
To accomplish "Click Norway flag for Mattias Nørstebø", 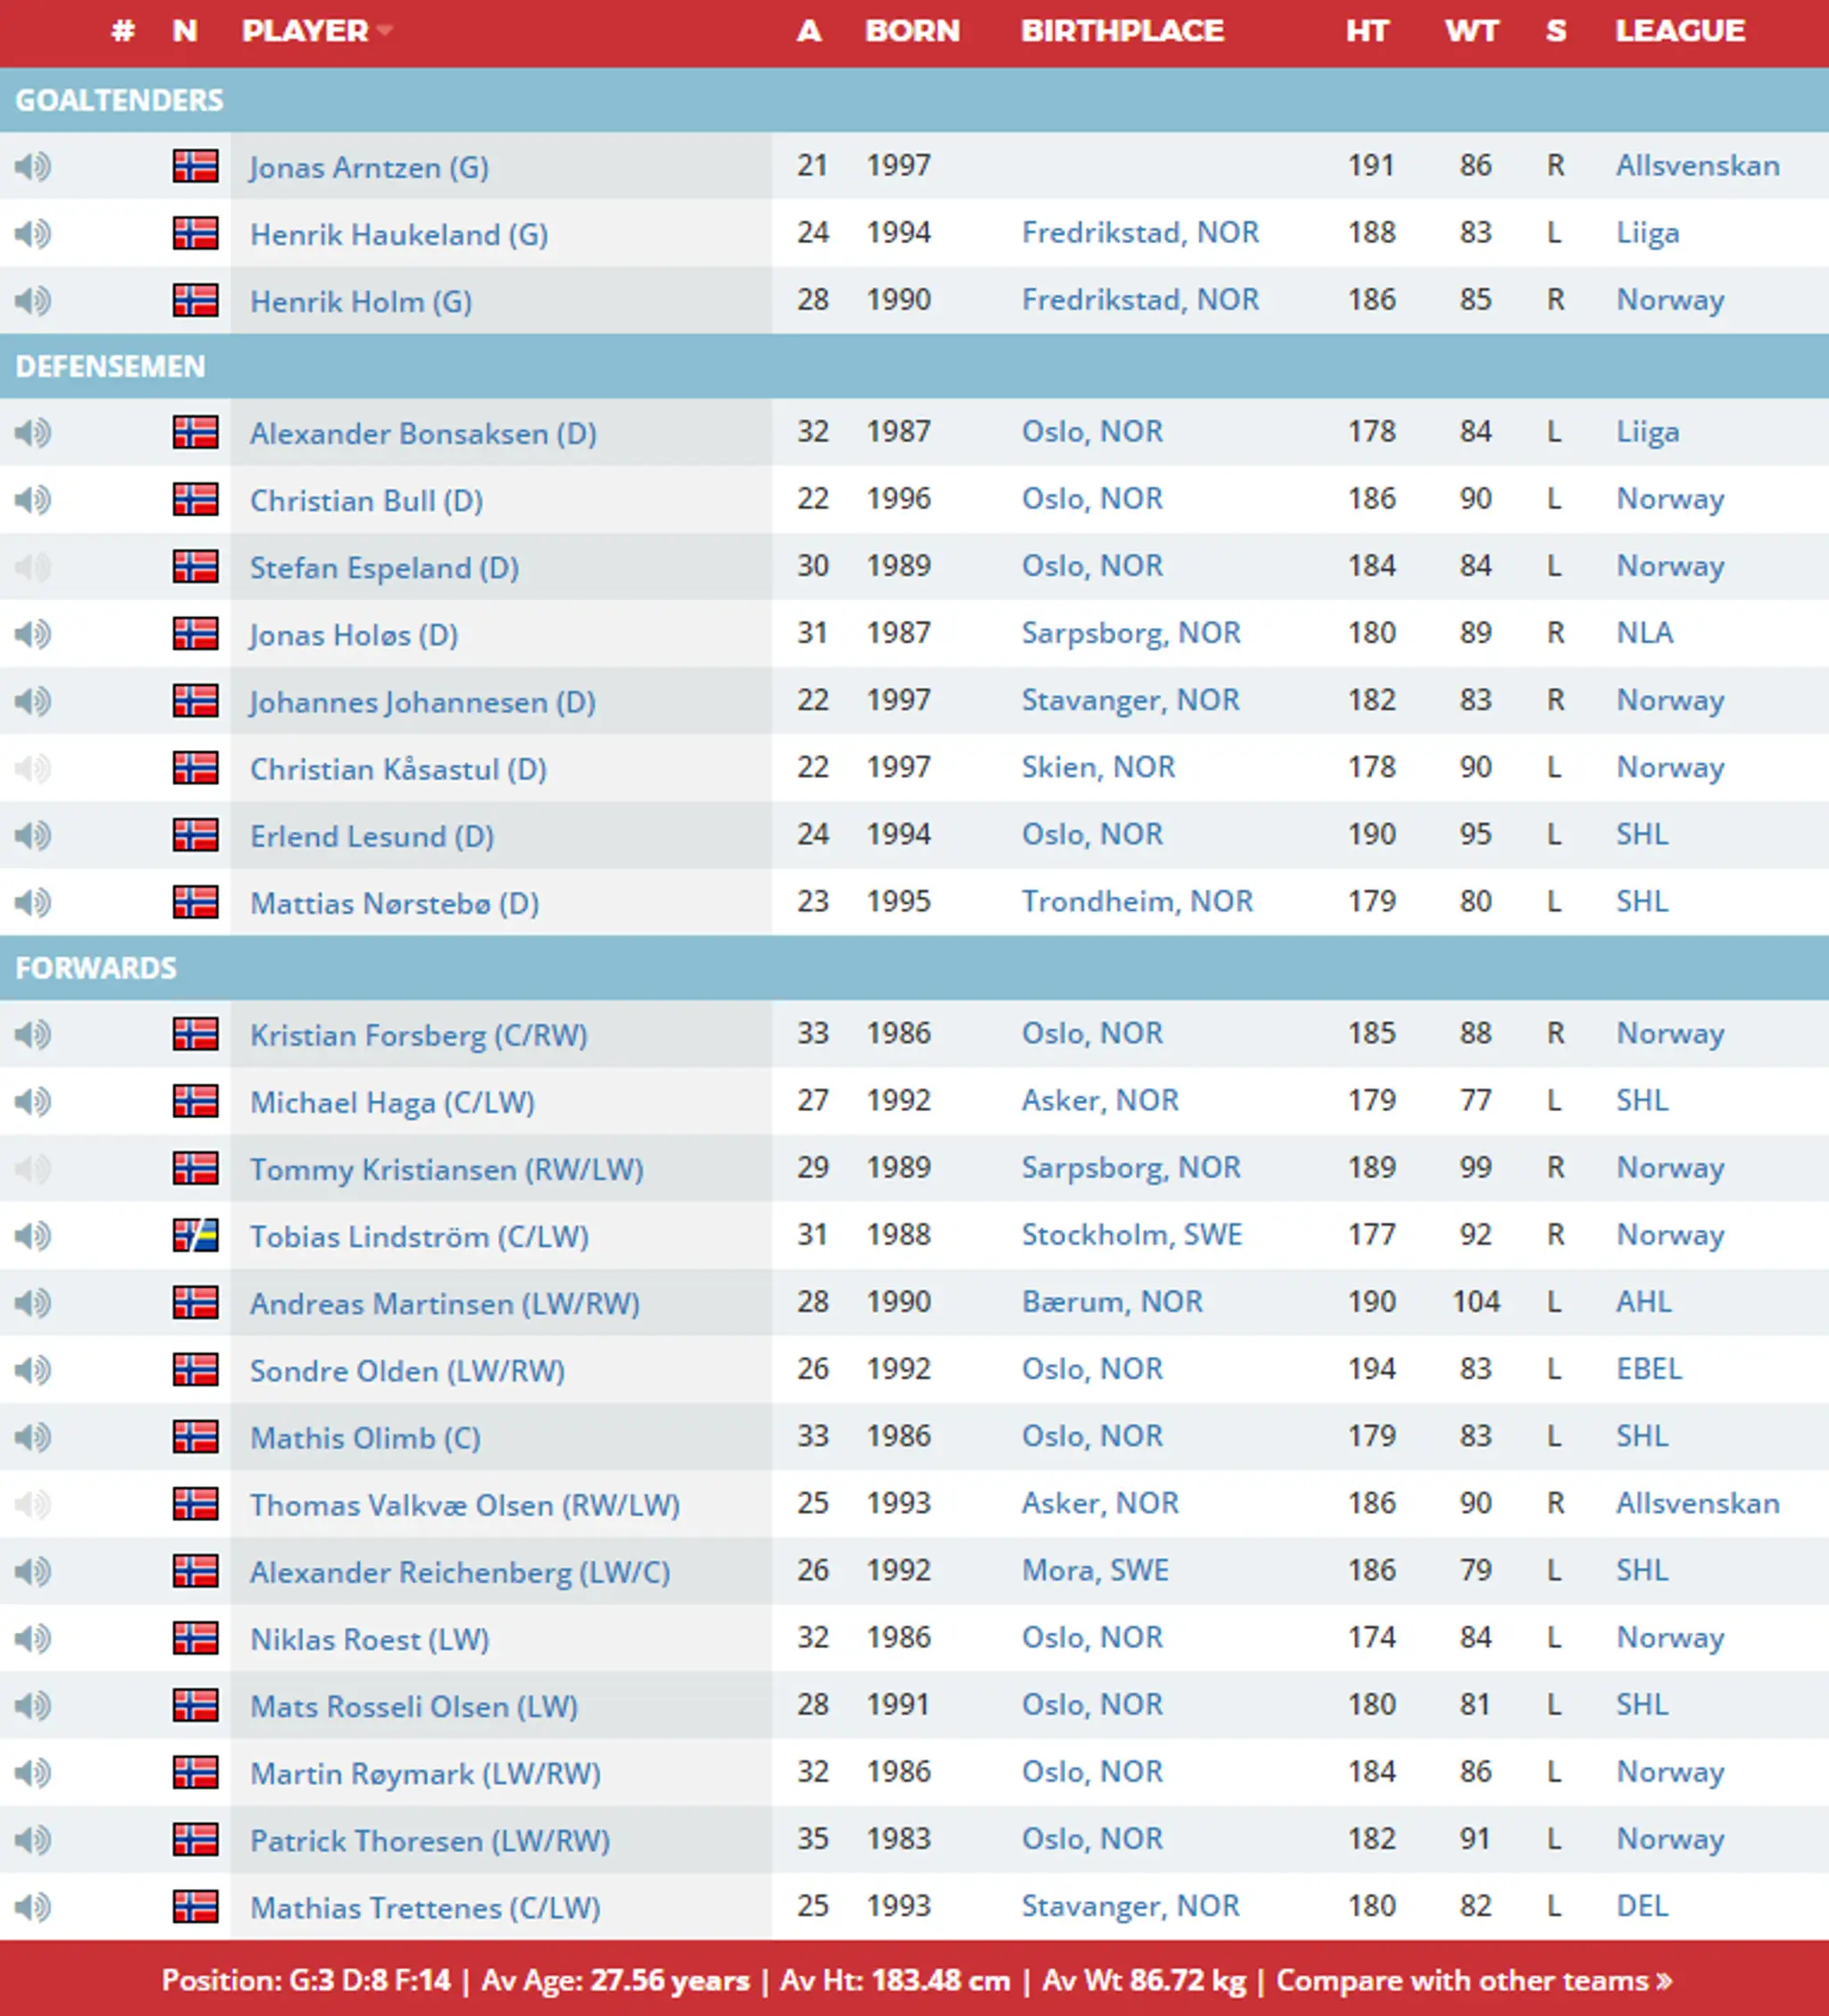I will pyautogui.click(x=195, y=902).
